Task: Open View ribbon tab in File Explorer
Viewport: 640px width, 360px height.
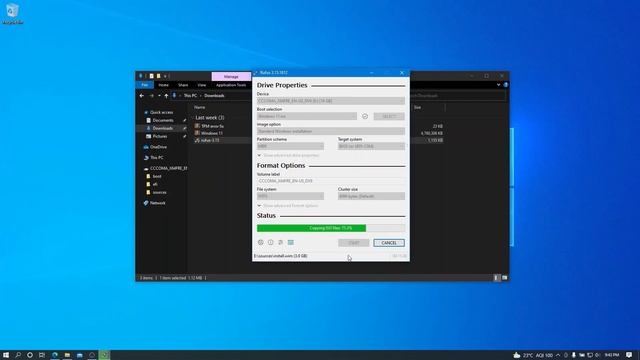Action: [x=202, y=85]
